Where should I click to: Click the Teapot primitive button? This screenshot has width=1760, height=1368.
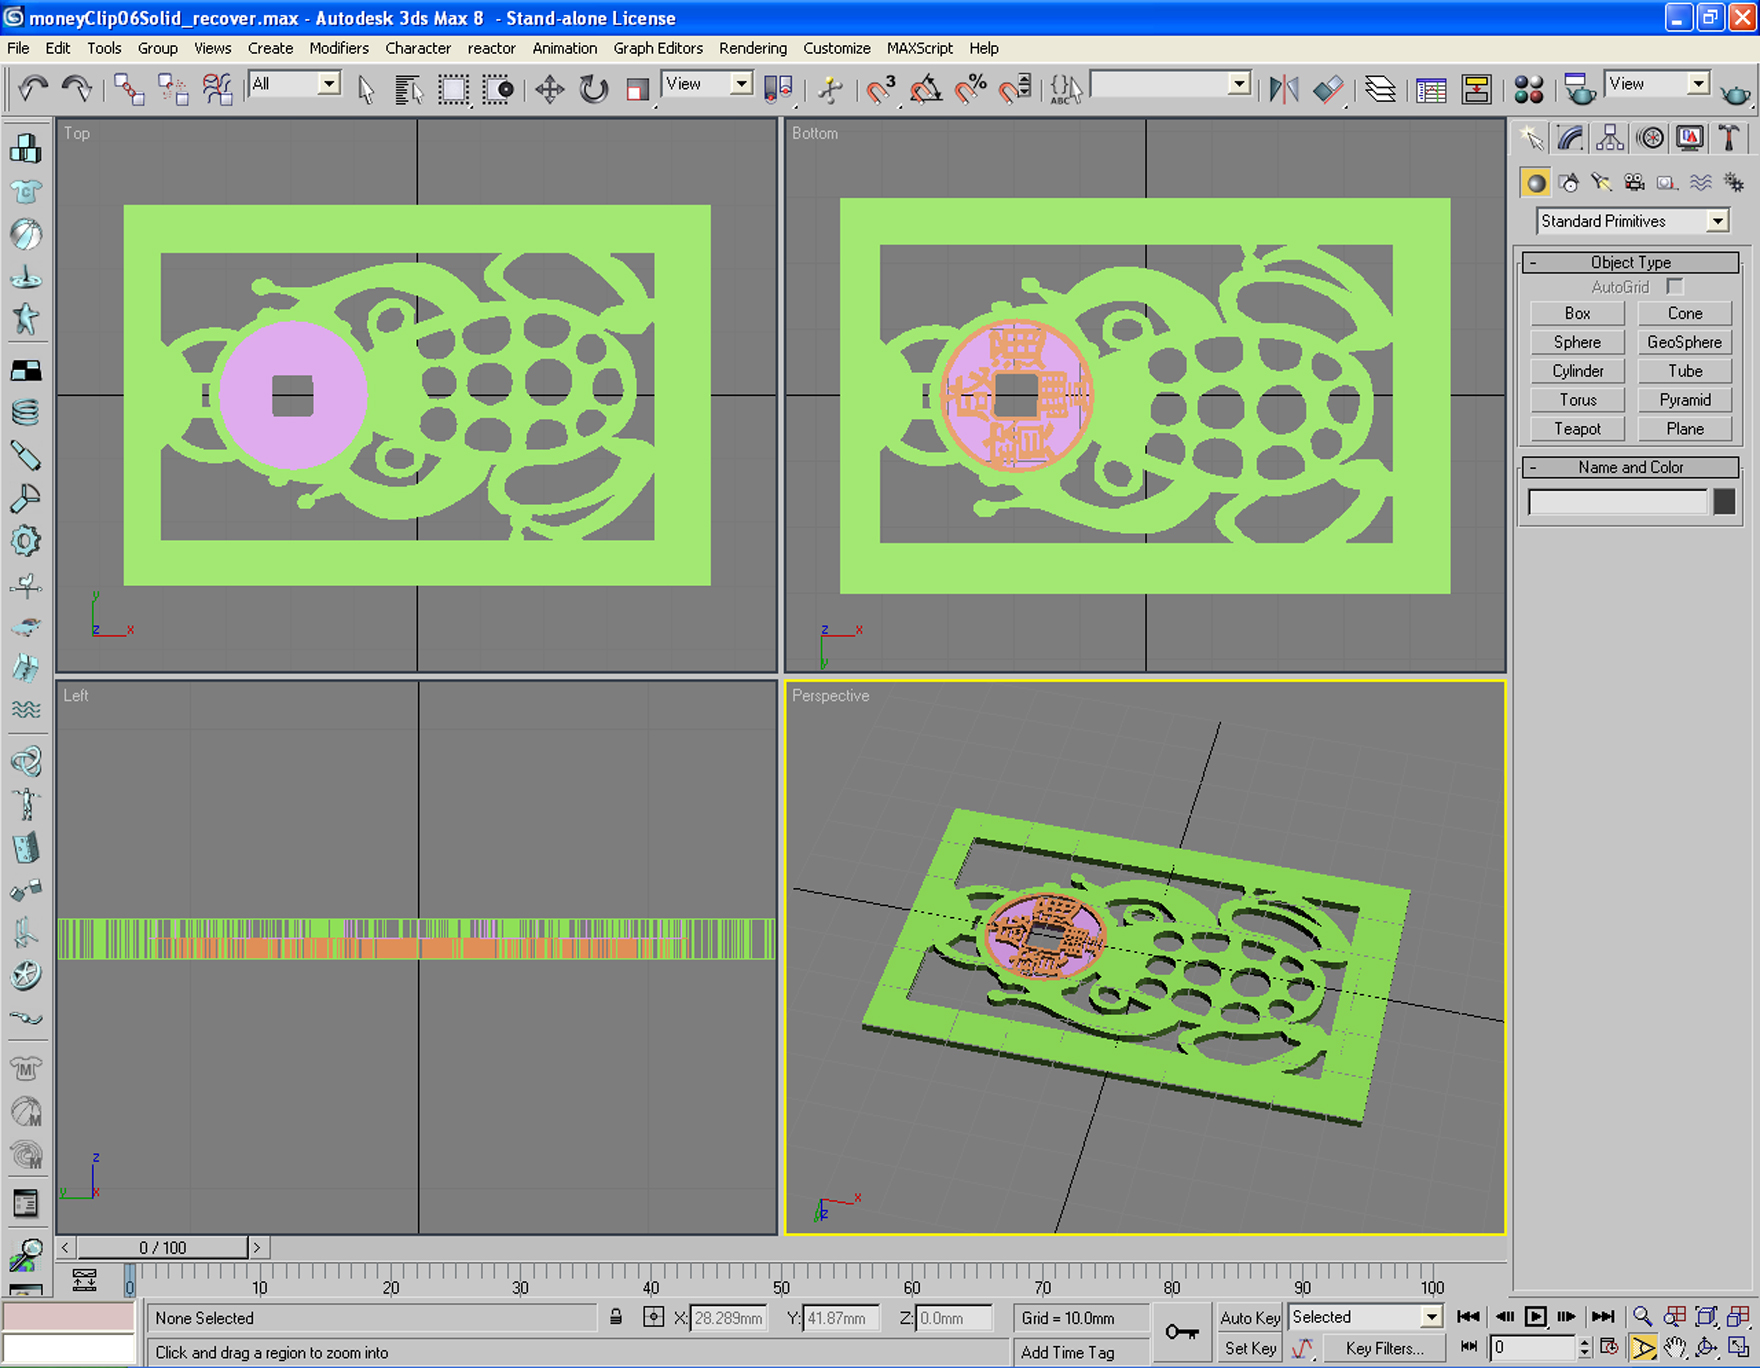click(x=1577, y=429)
